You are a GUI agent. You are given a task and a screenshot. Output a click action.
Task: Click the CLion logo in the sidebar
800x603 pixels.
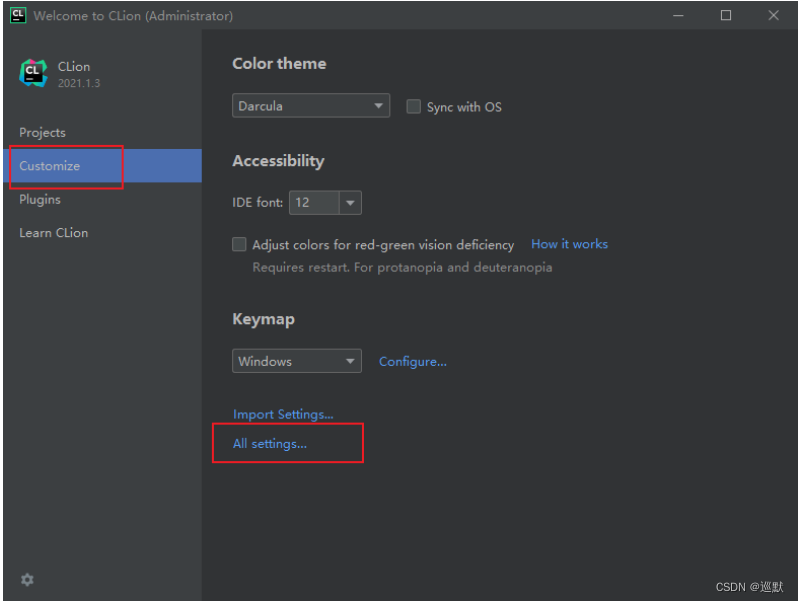pyautogui.click(x=33, y=73)
